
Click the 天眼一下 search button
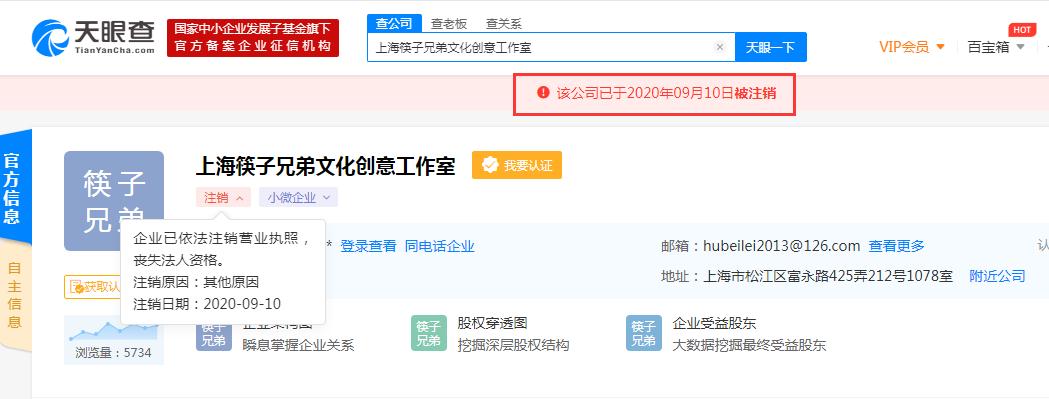coord(771,48)
